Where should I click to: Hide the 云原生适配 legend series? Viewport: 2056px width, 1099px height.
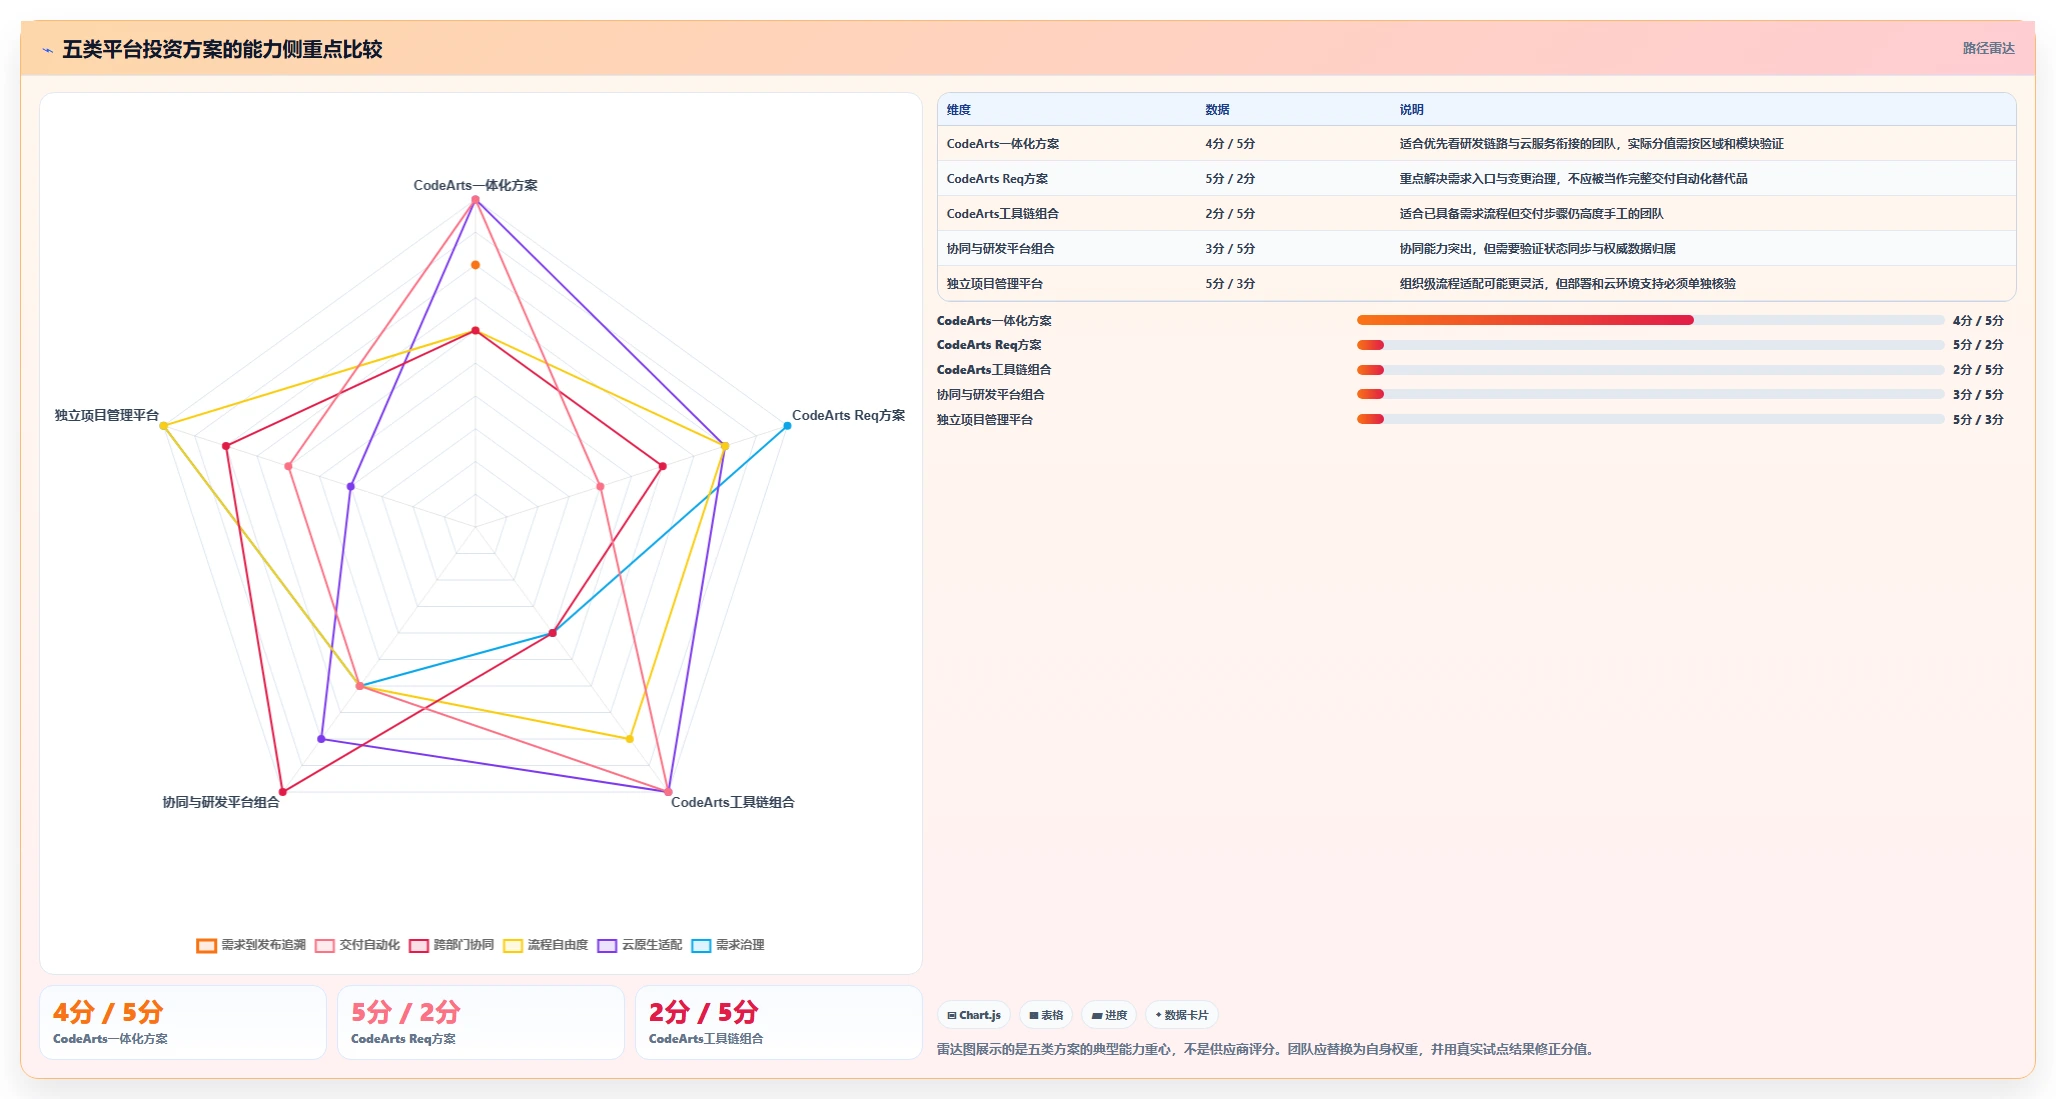[639, 945]
